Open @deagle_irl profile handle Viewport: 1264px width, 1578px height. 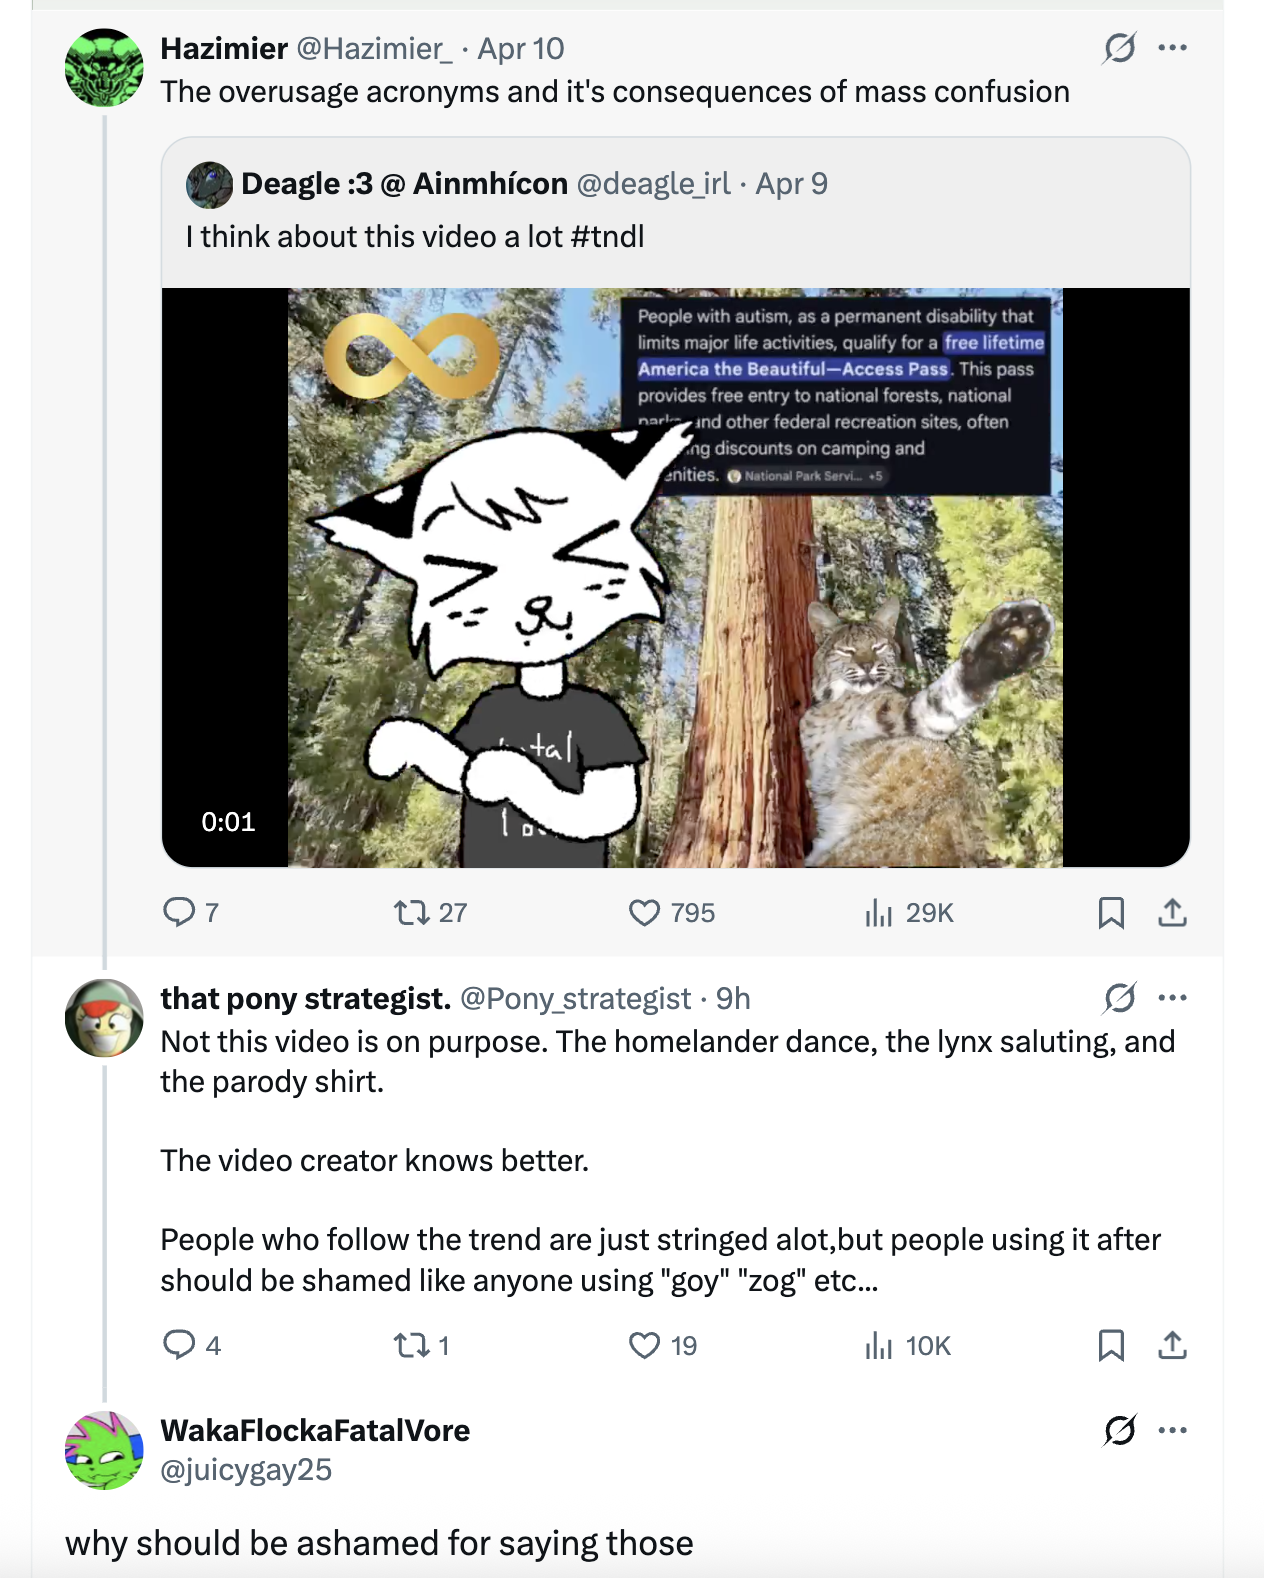(653, 184)
